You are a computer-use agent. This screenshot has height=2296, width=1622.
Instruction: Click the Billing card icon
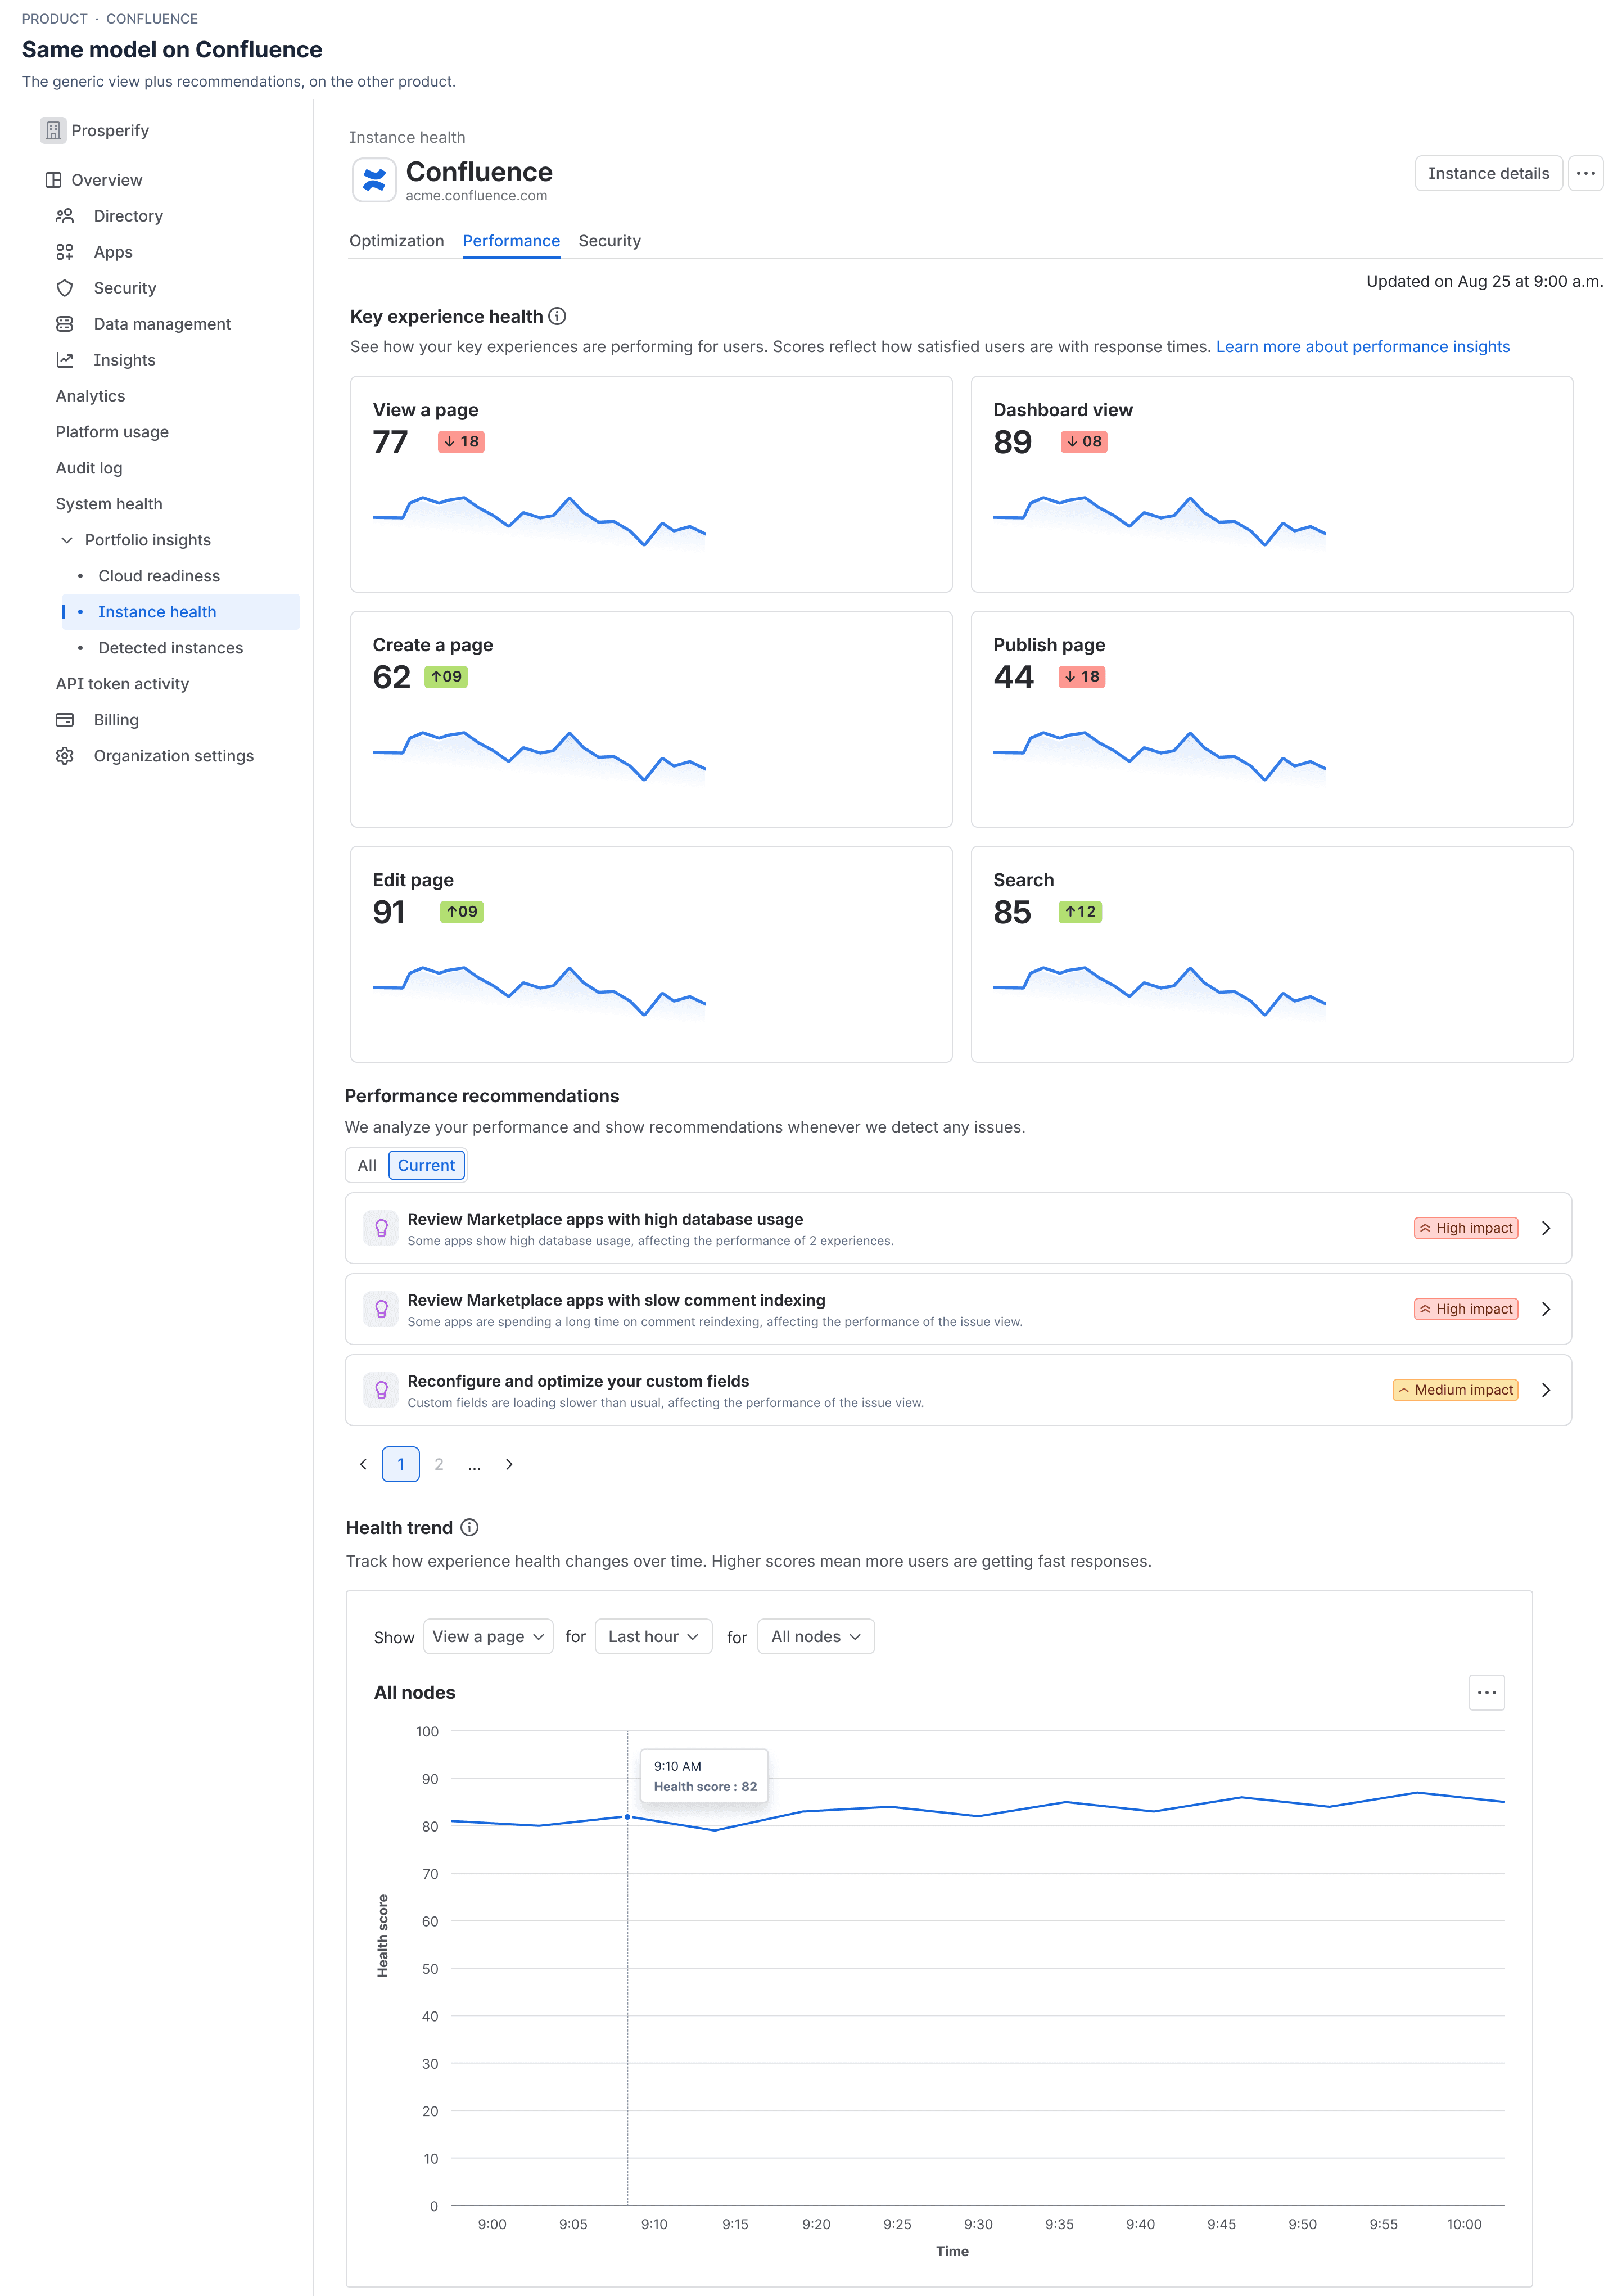(x=65, y=720)
